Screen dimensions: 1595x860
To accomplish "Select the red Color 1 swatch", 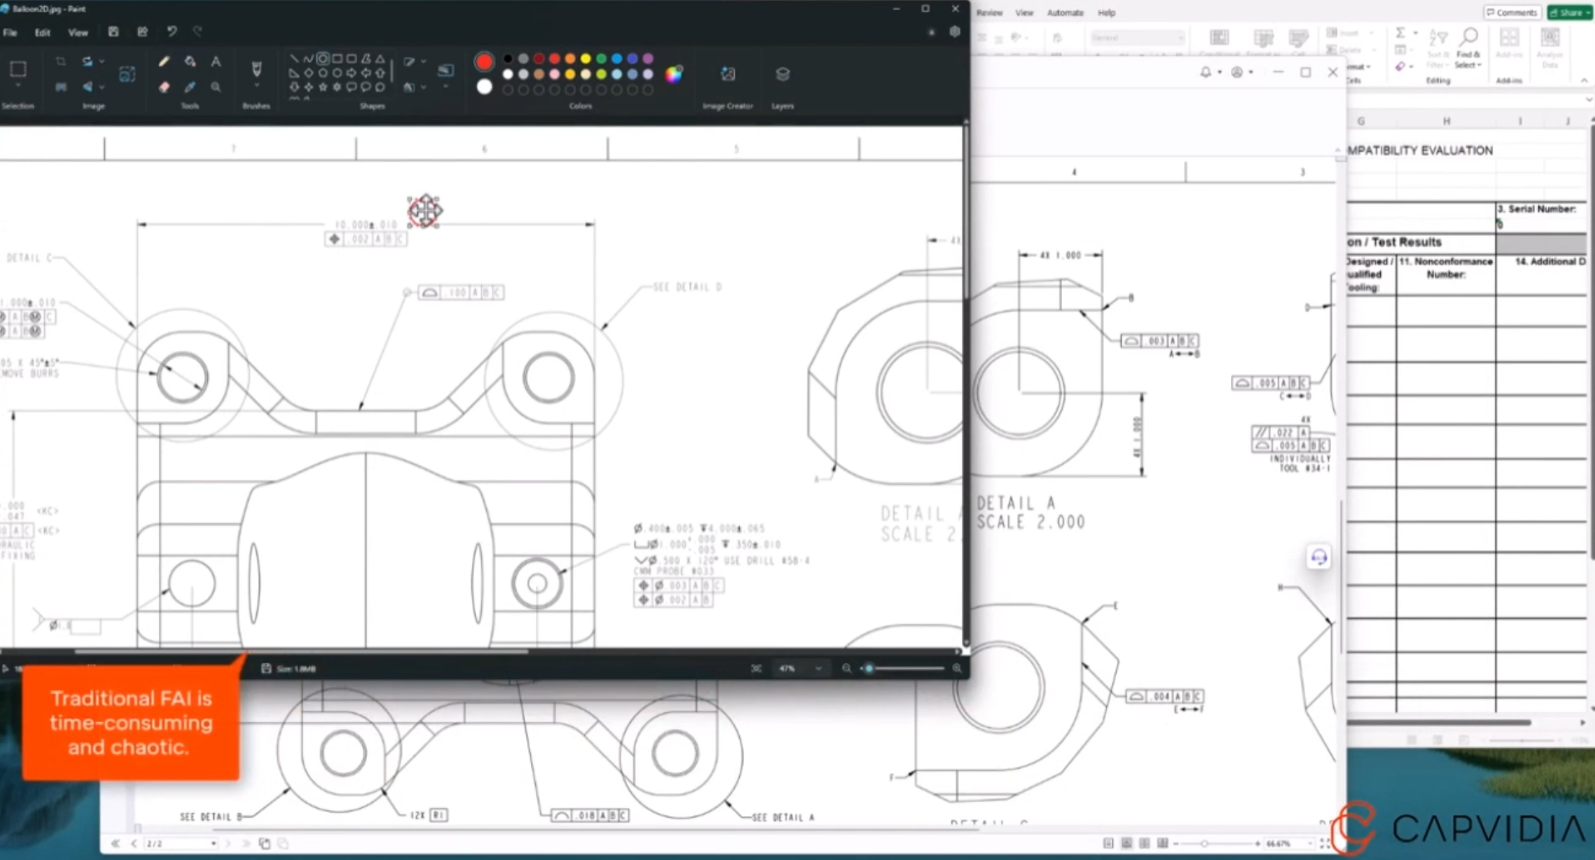I will [484, 62].
